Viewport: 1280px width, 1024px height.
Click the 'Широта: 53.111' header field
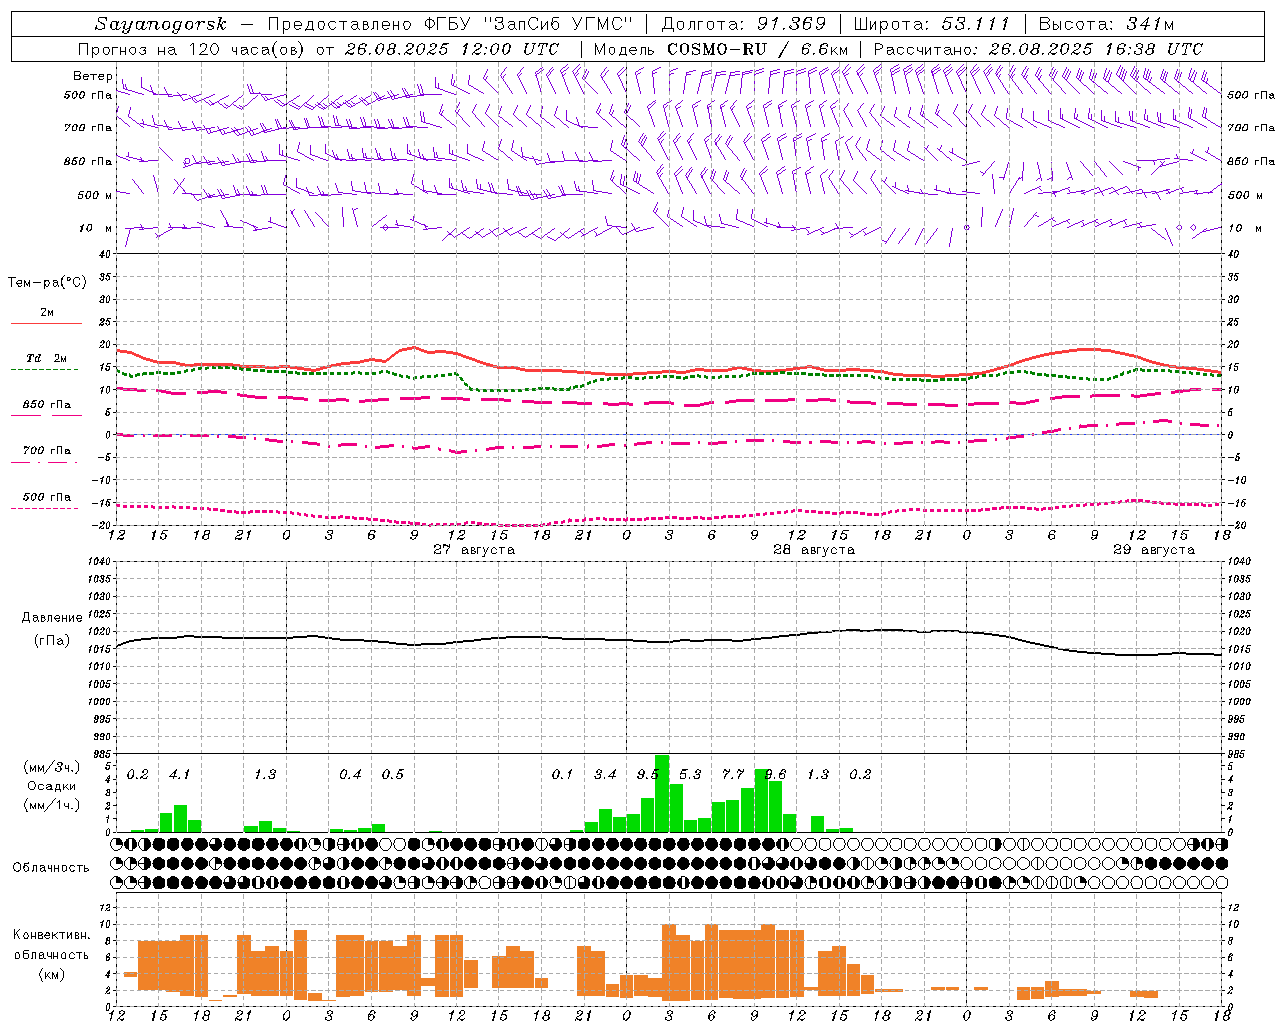point(931,24)
